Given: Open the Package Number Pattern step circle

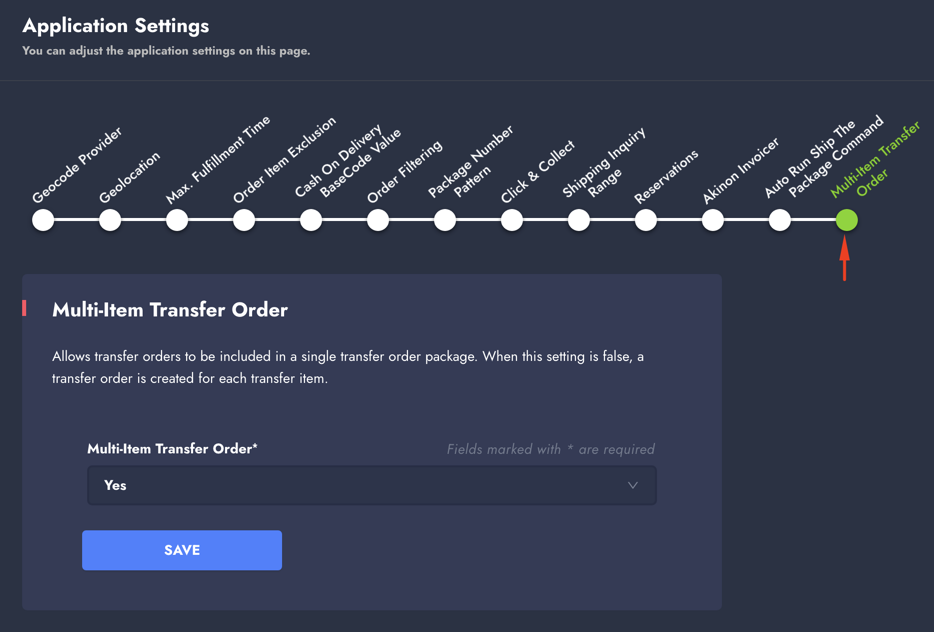Looking at the screenshot, I should pyautogui.click(x=445, y=220).
